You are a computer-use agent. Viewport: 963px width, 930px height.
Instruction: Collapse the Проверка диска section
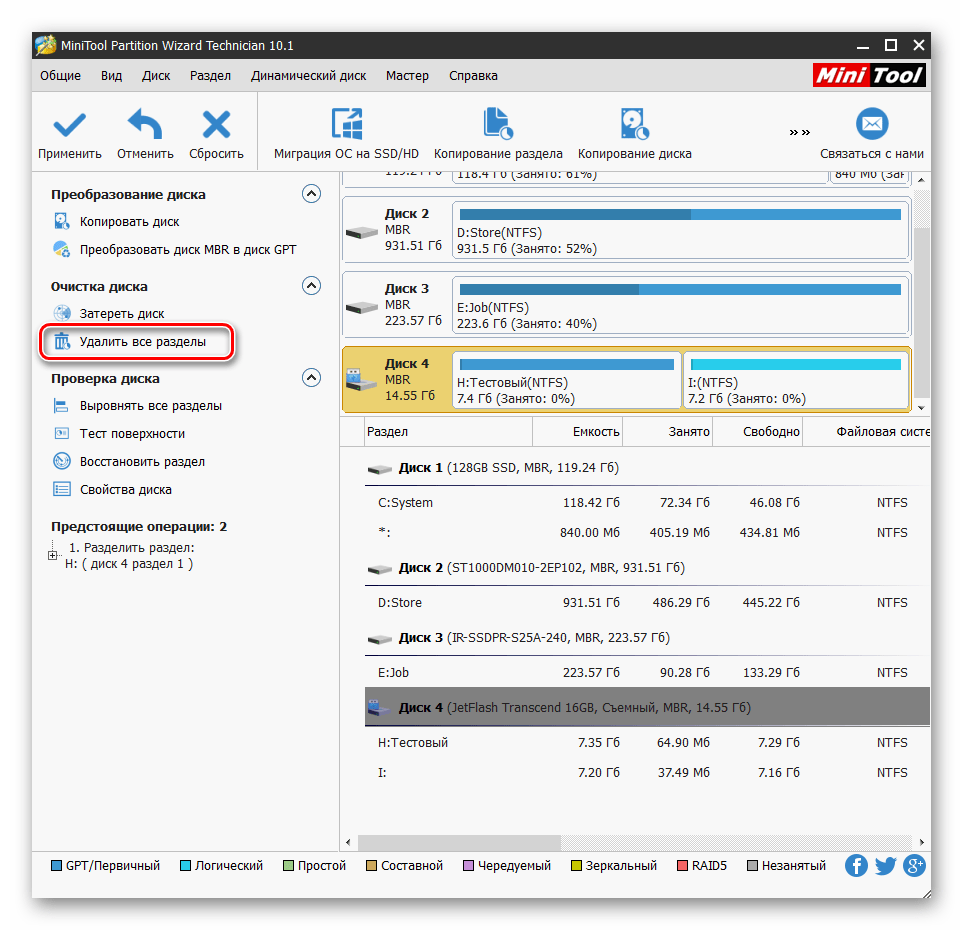312,378
